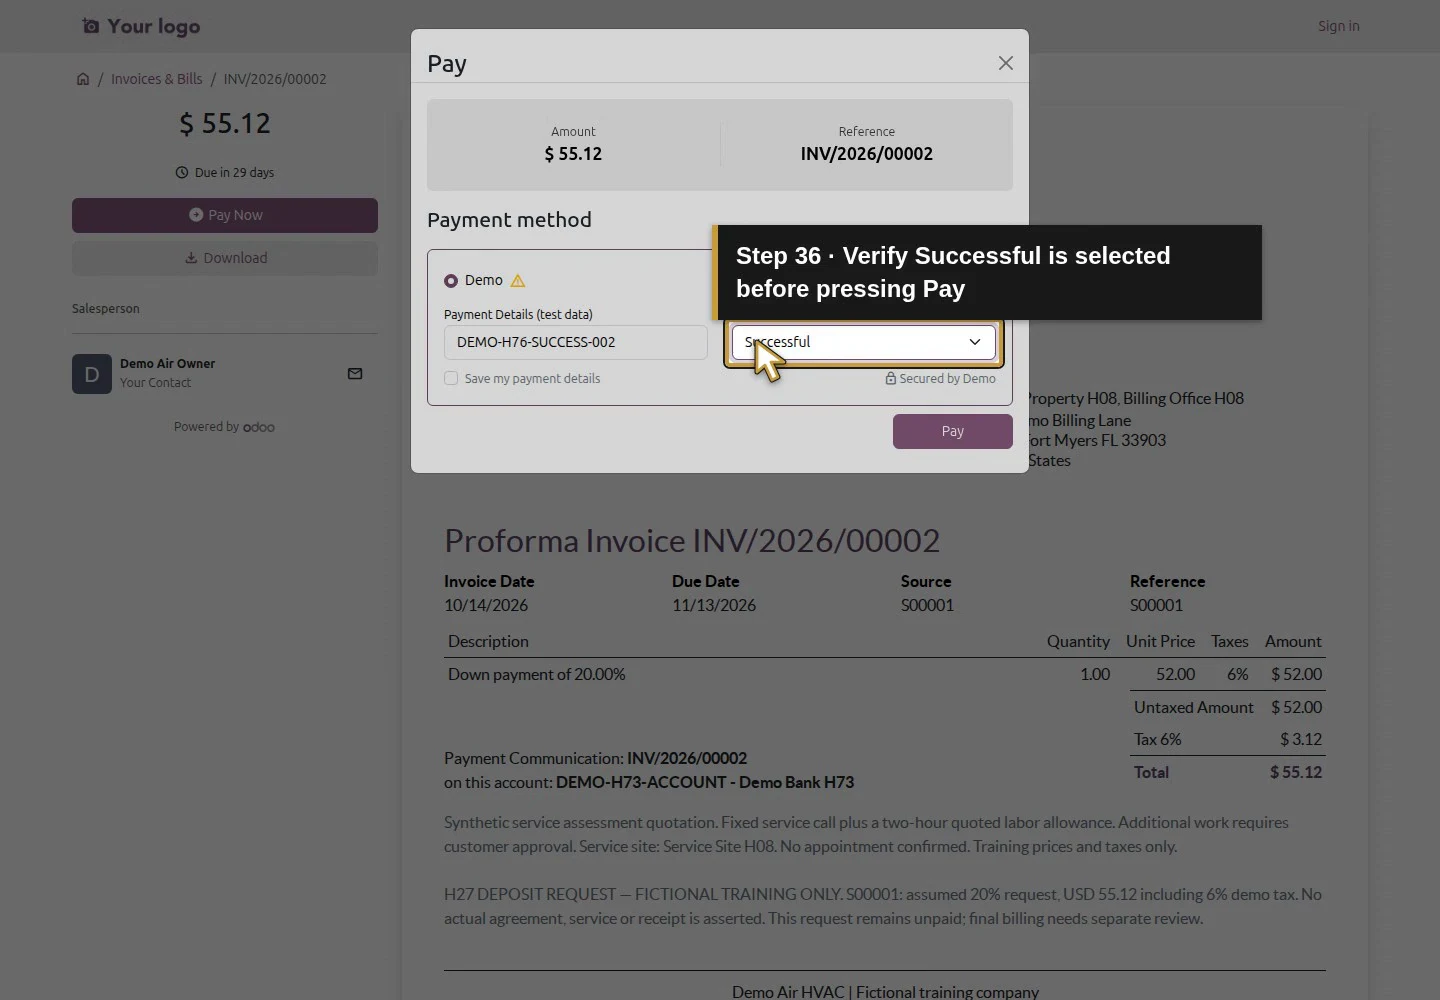Click DEMO-H73-ACCOUNT bank account text
The image size is (1440, 1000).
tap(705, 783)
